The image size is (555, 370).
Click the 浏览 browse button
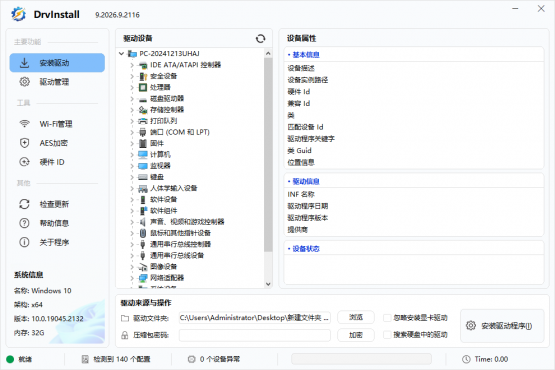pyautogui.click(x=356, y=317)
